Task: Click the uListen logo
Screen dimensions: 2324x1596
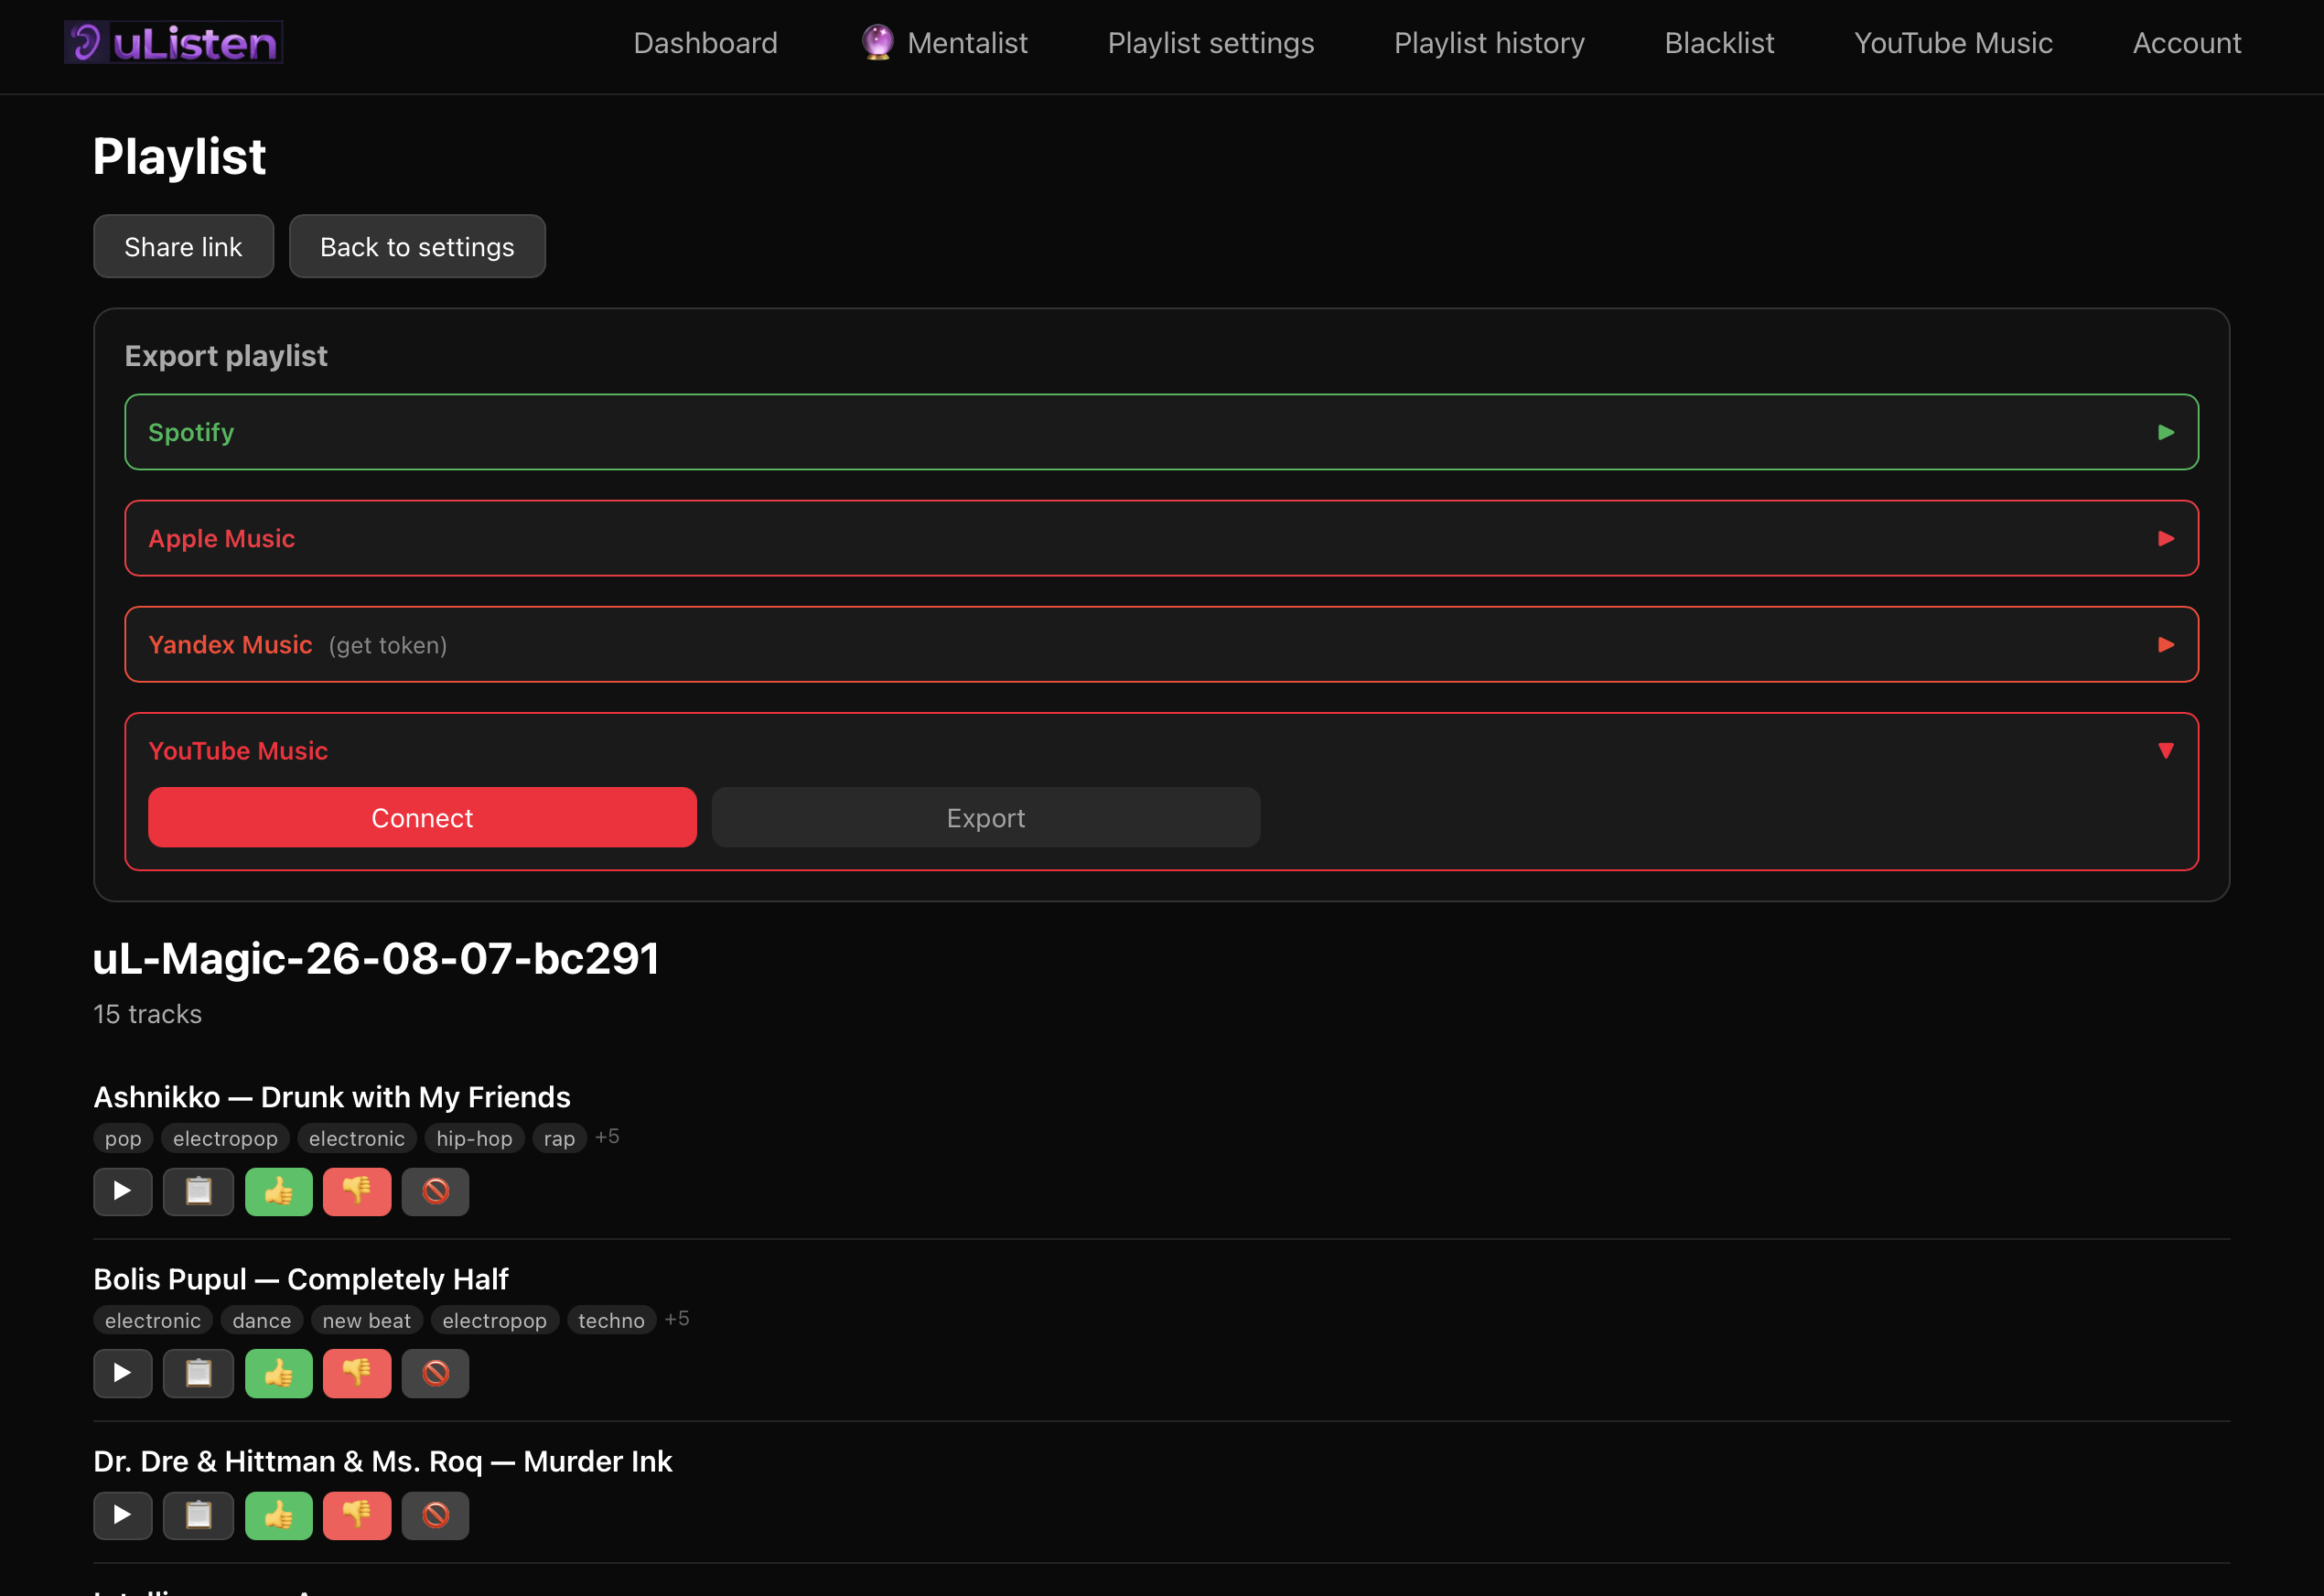Action: click(x=173, y=42)
